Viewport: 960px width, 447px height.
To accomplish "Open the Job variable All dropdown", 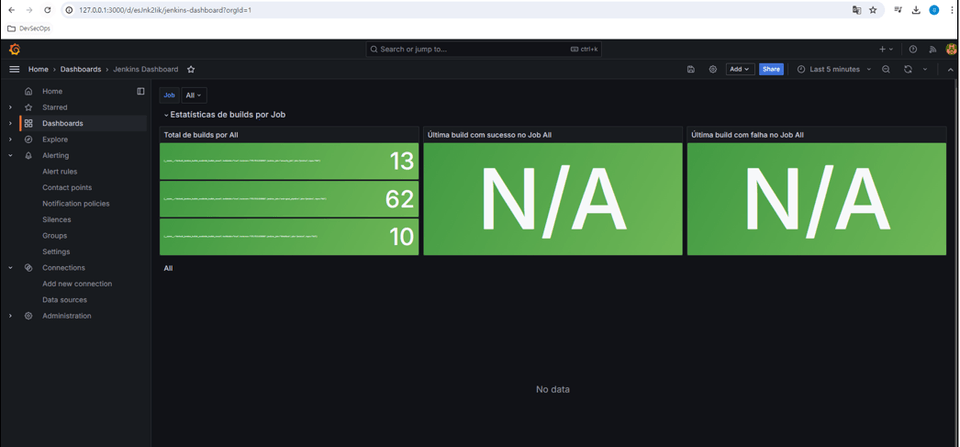I will (194, 96).
